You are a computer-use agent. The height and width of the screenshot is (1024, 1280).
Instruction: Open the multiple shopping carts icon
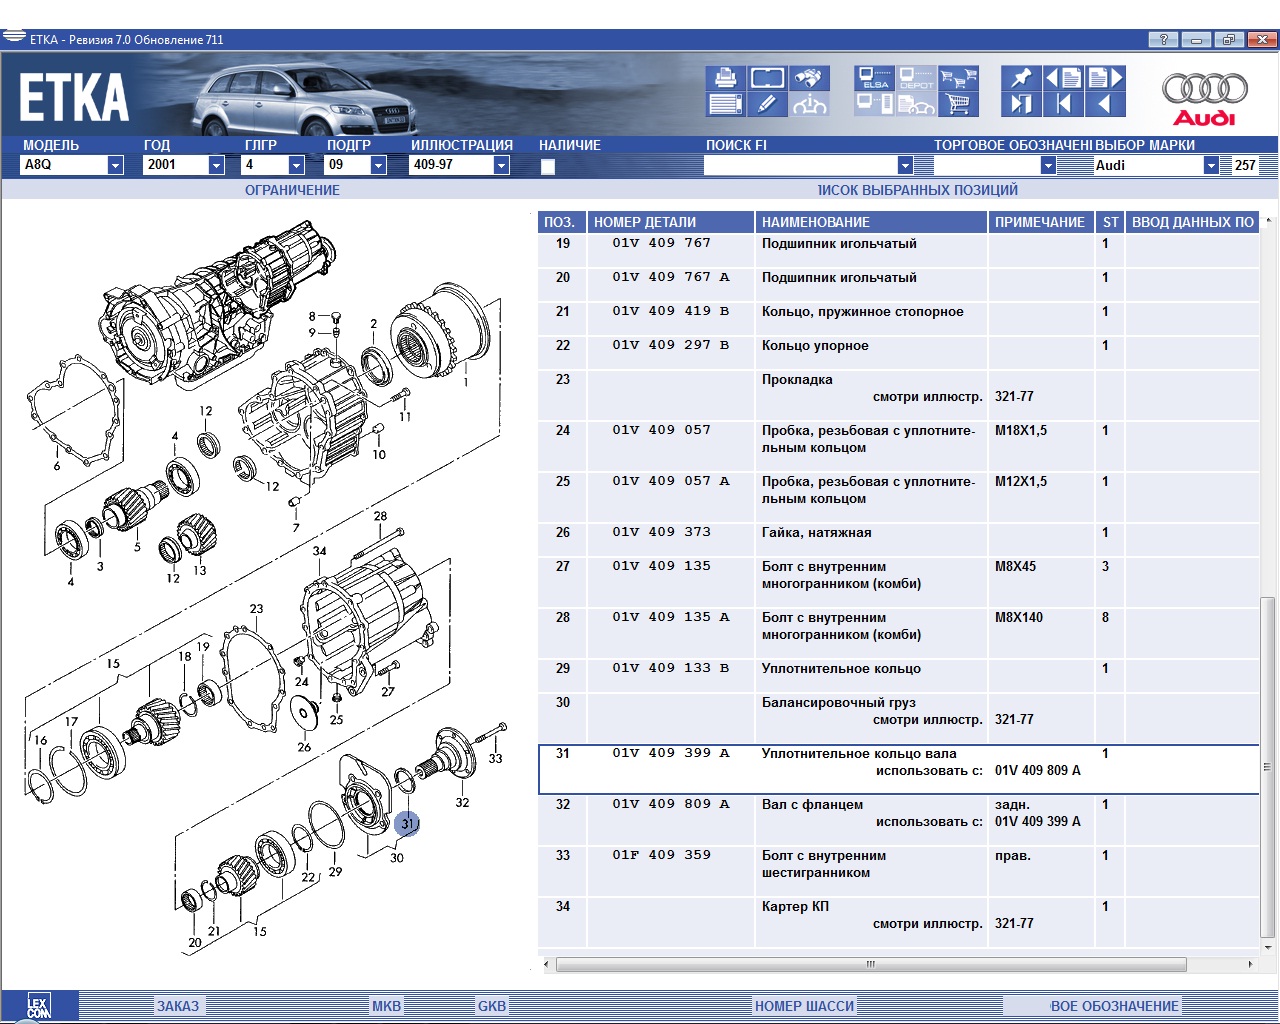[x=958, y=78]
